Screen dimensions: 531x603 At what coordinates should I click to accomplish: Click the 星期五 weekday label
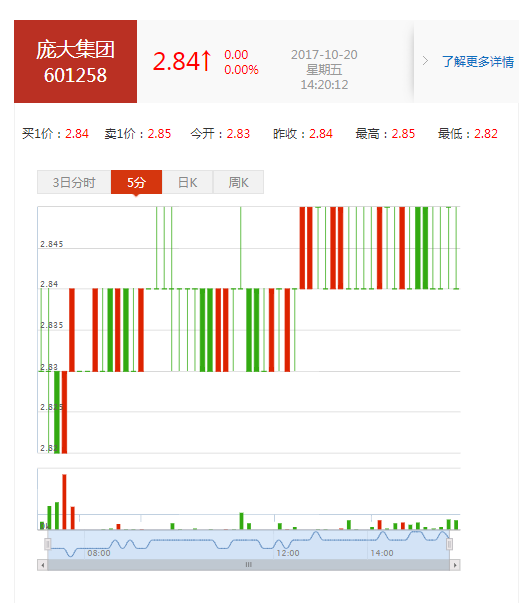[x=324, y=70]
